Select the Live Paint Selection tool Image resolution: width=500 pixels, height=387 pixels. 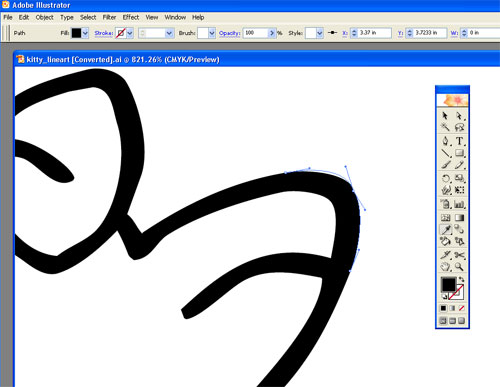(459, 241)
